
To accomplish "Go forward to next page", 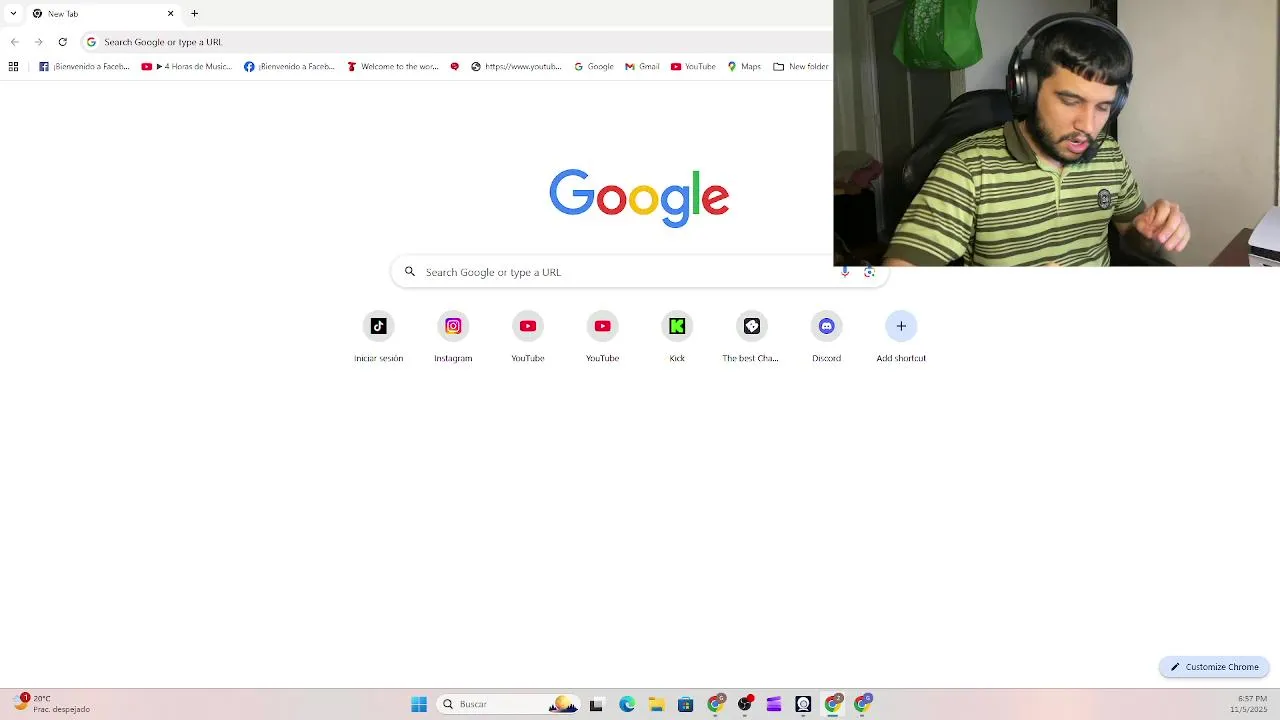I will (x=38, y=42).
